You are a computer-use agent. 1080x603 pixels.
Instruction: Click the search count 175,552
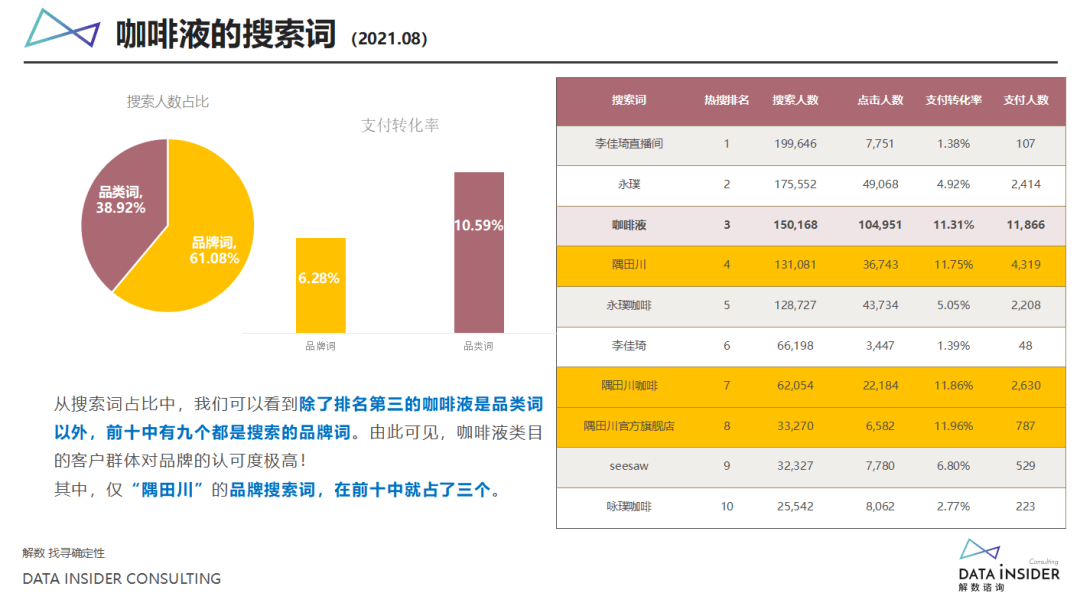(796, 184)
